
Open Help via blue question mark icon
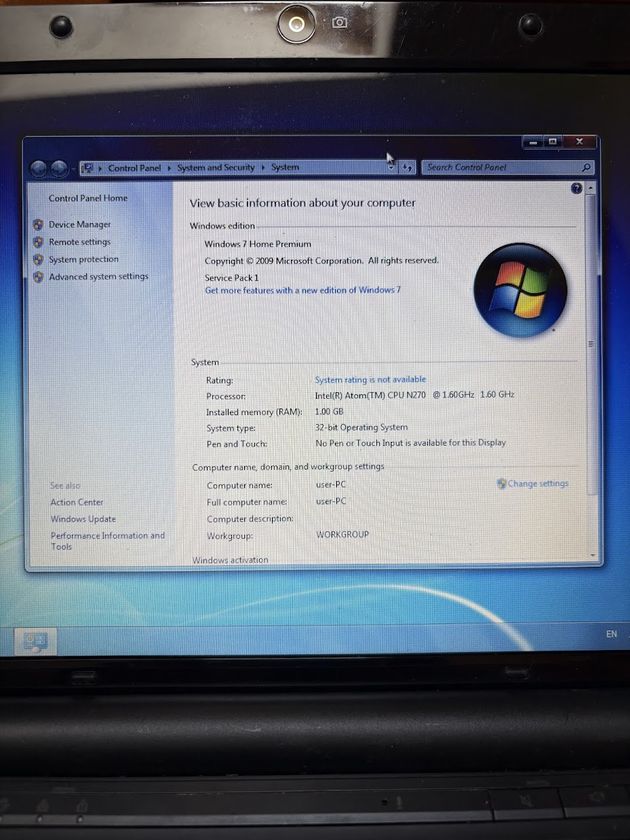coord(576,188)
